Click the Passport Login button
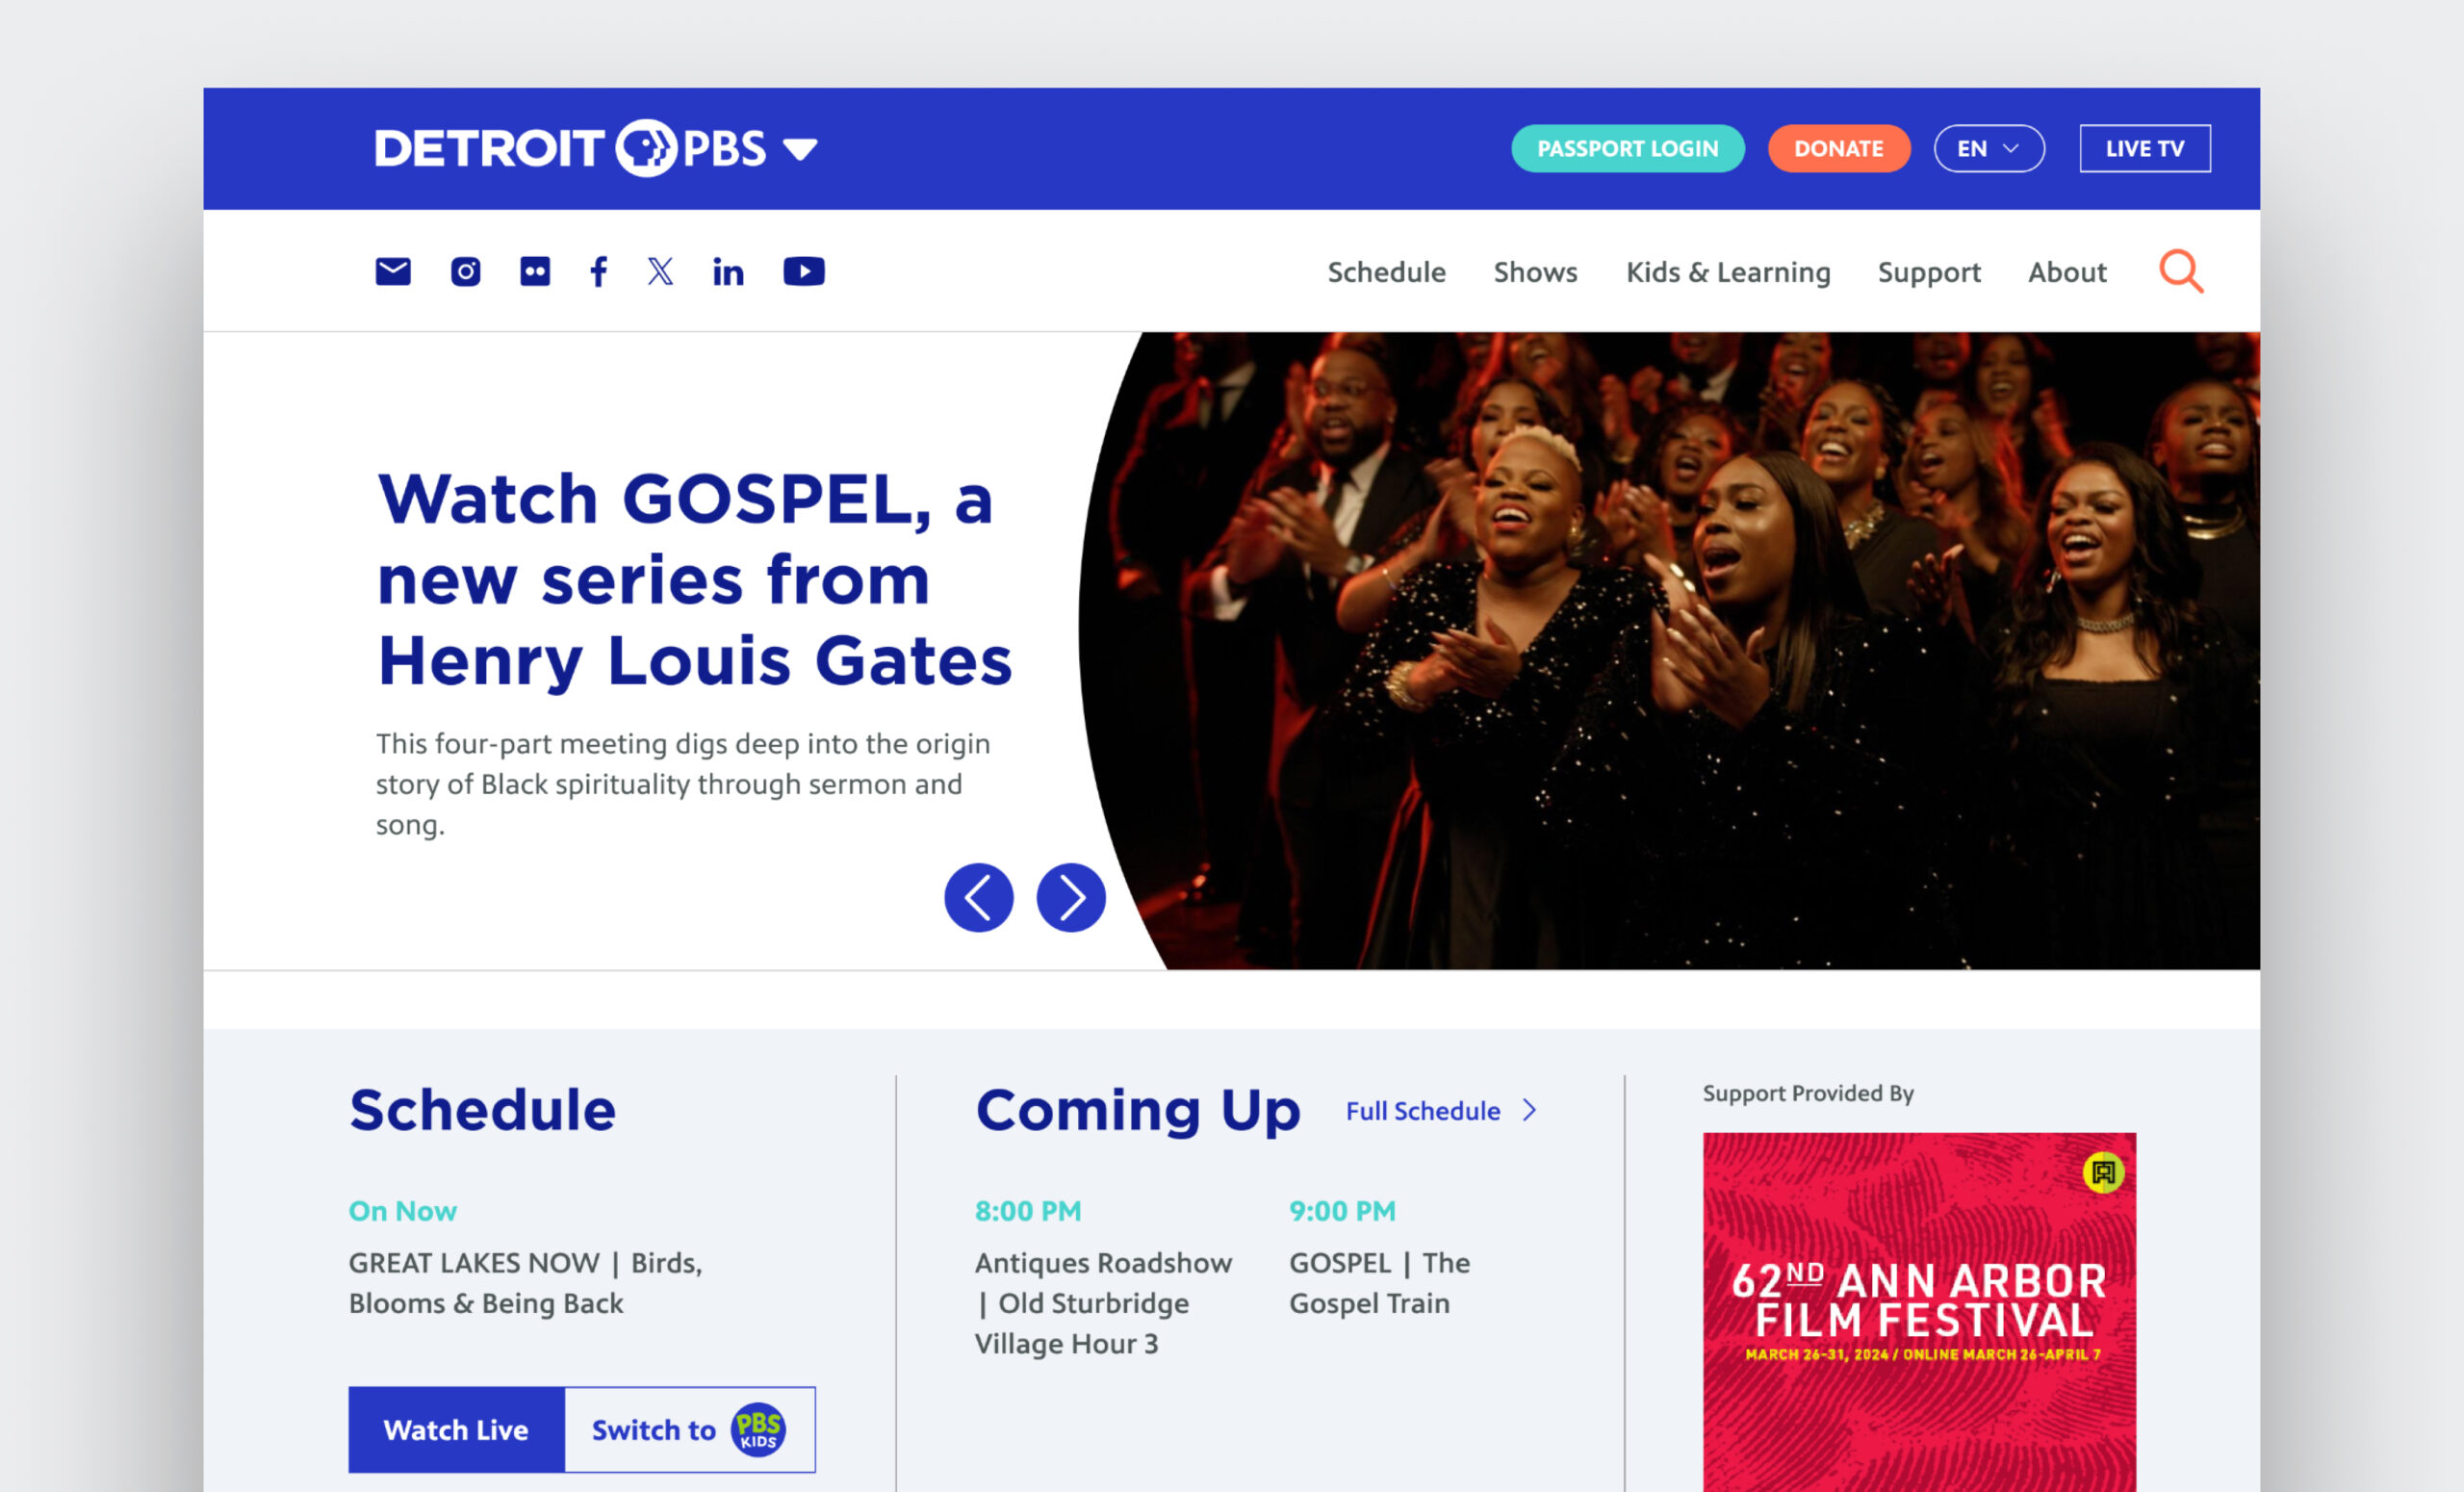 pos(1628,148)
